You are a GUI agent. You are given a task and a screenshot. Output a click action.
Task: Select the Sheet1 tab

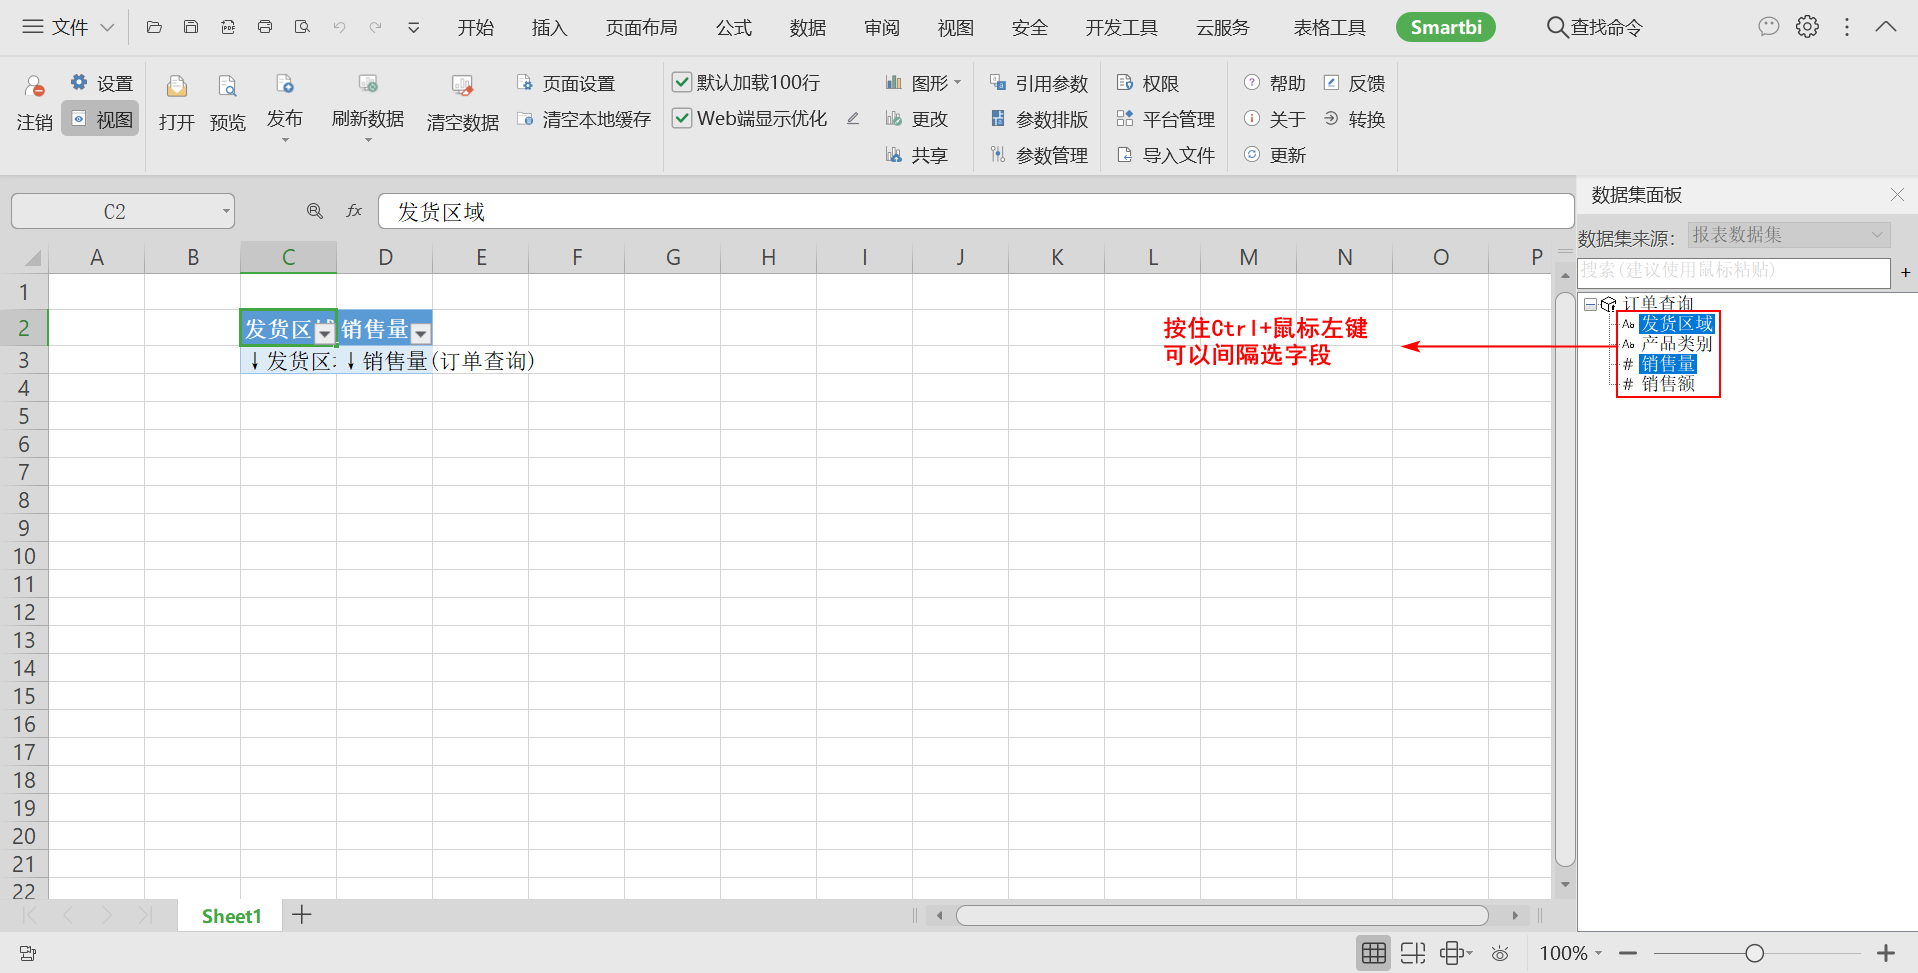231,916
